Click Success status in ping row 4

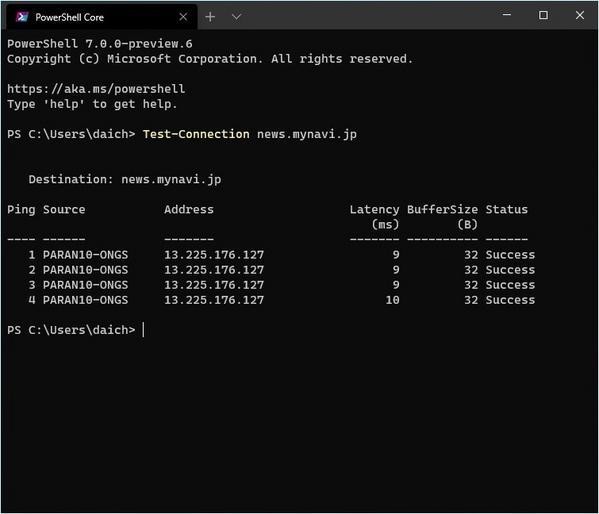510,300
